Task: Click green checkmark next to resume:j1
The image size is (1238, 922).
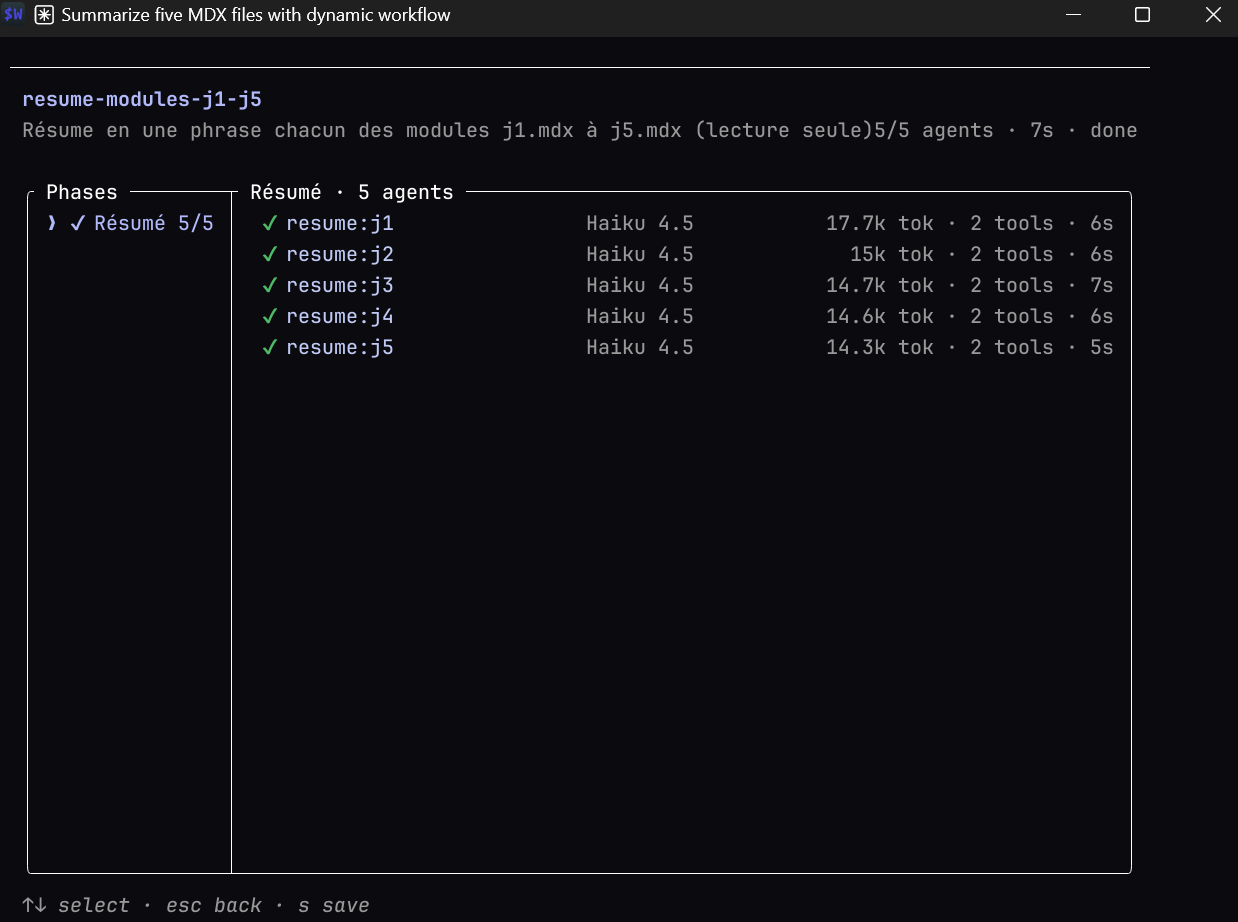Action: click(x=269, y=223)
